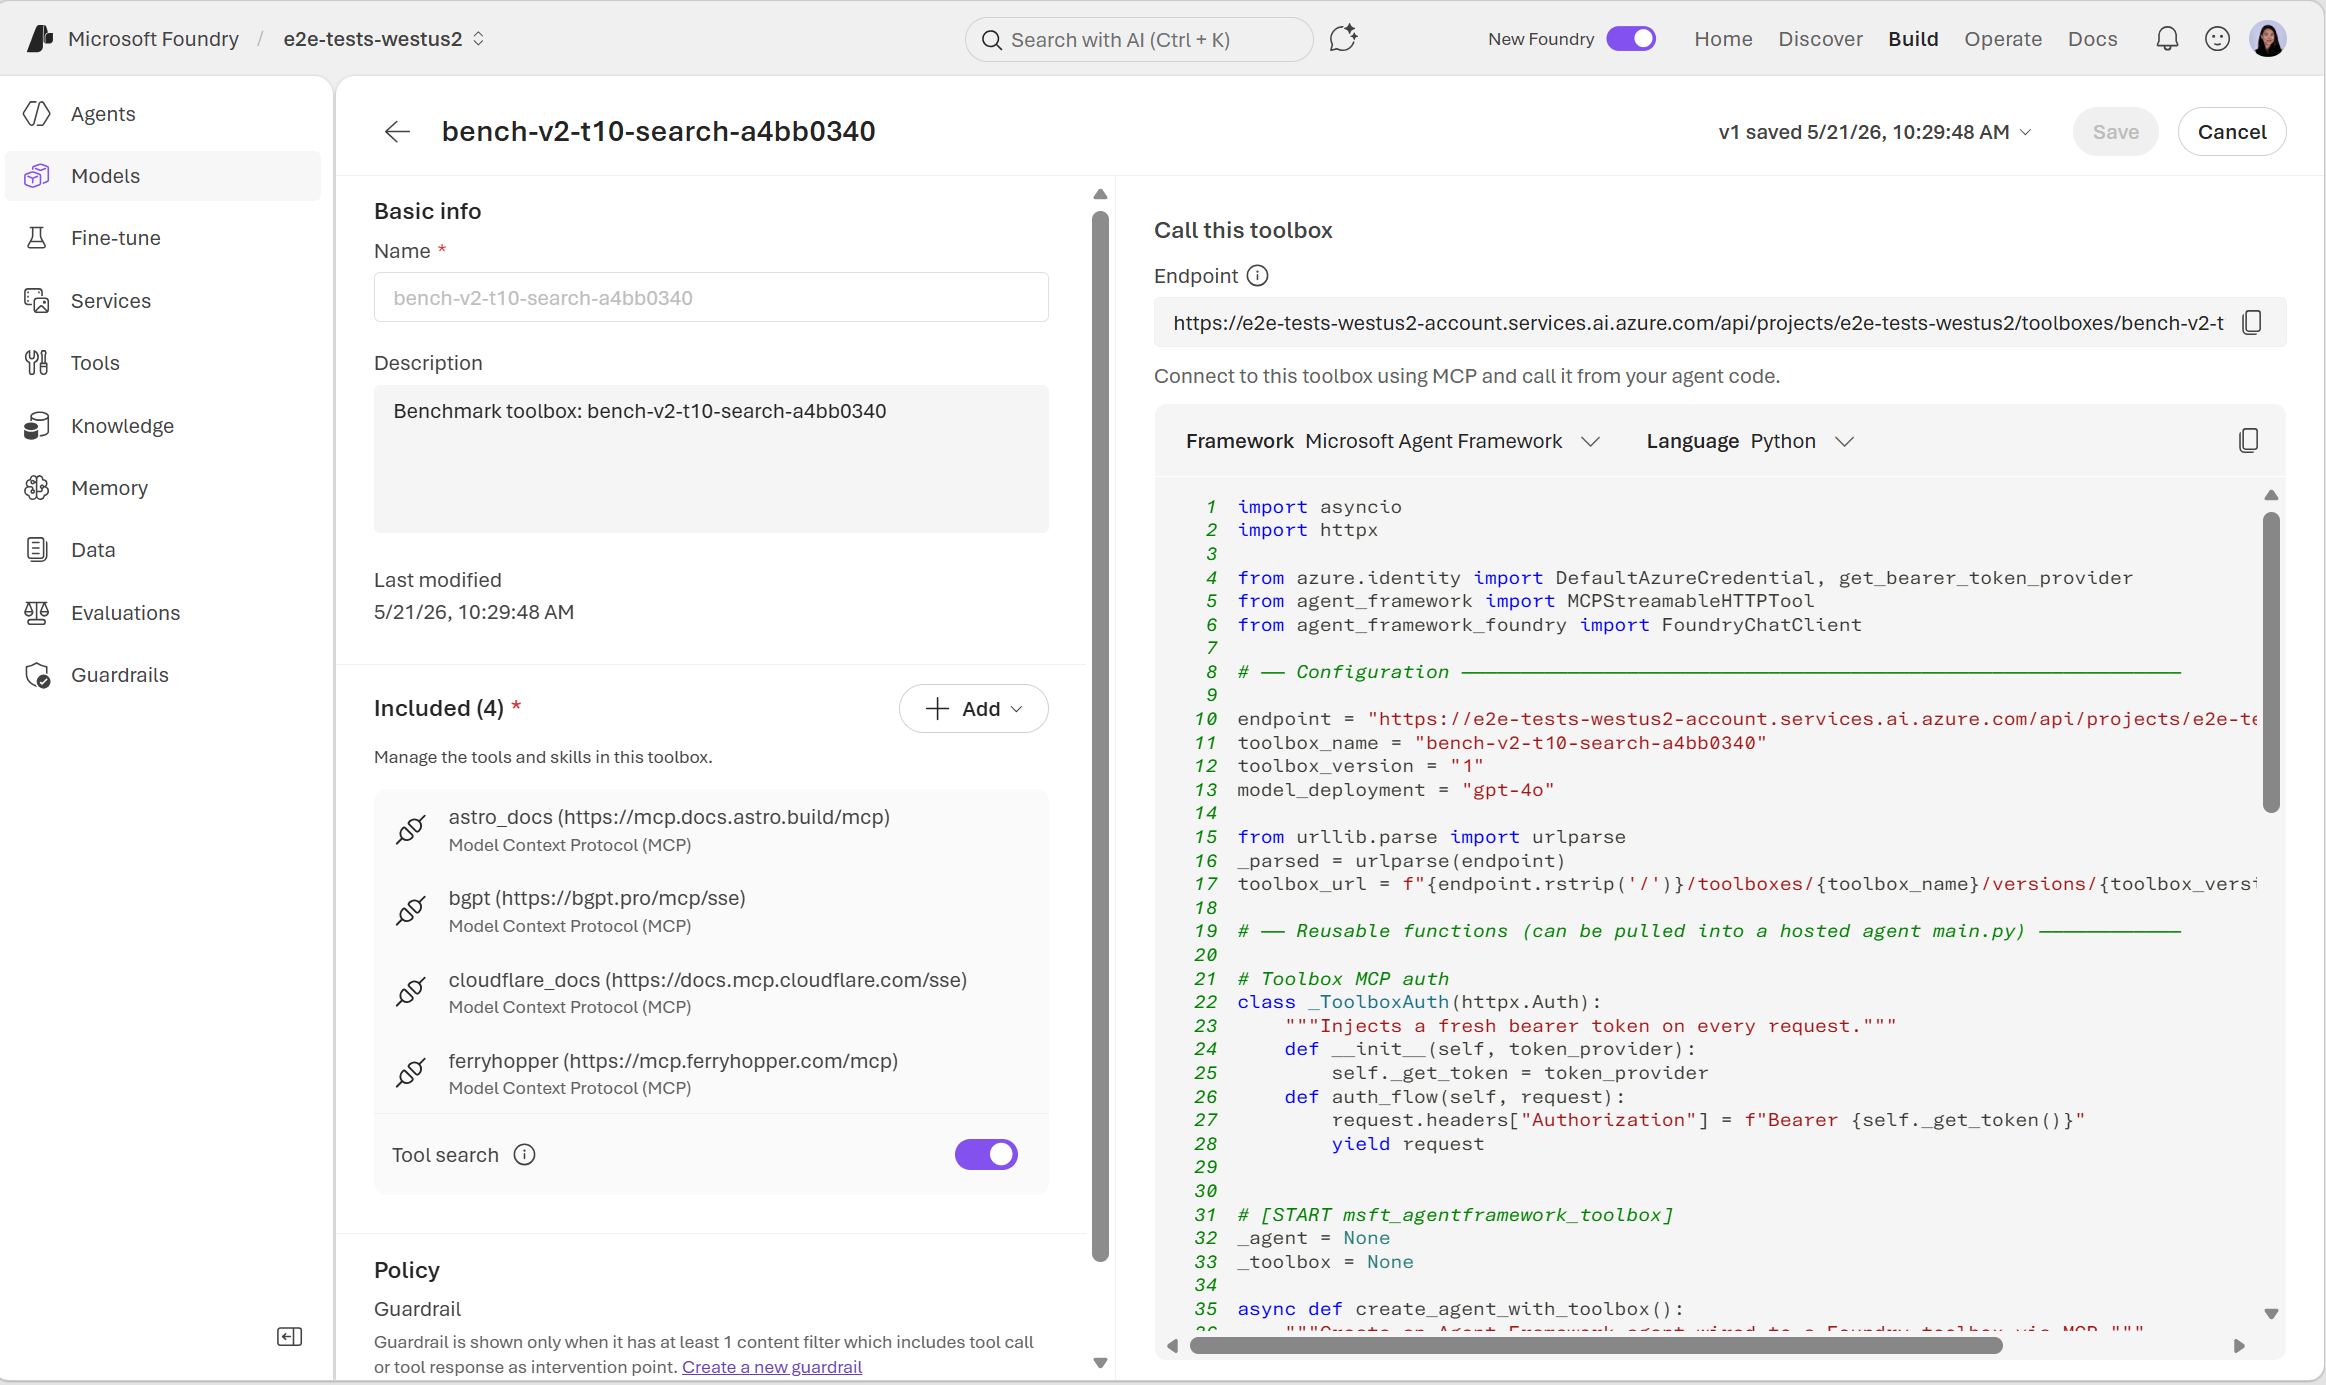Select the bgpt tool entry
The height and width of the screenshot is (1385, 2326).
pyautogui.click(x=711, y=911)
